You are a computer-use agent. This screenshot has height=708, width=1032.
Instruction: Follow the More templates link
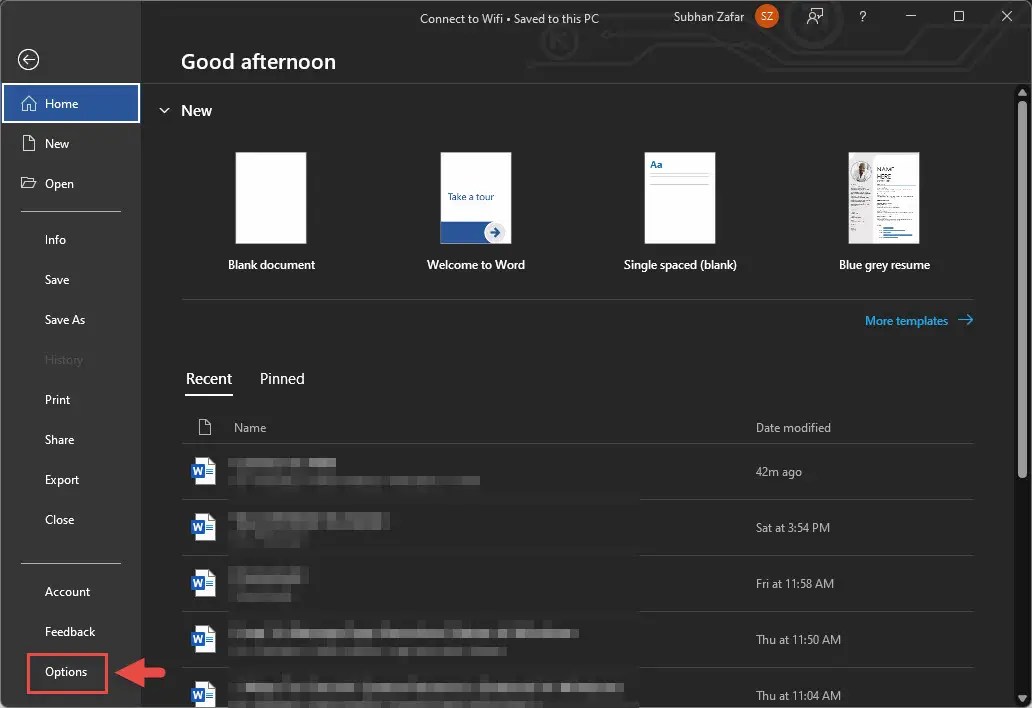905,320
